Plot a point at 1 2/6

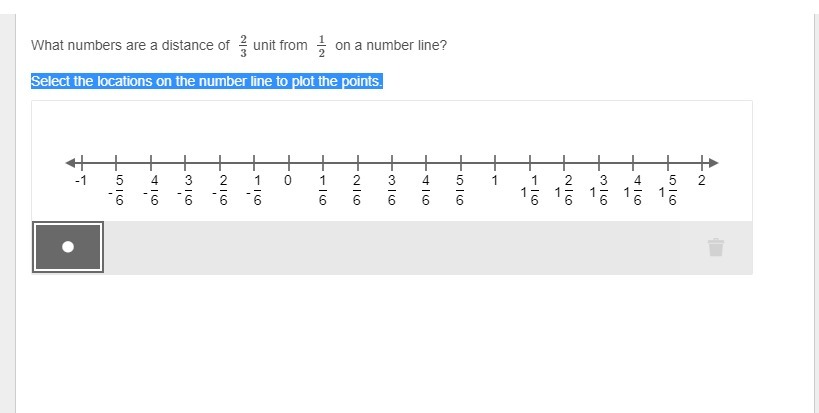point(564,163)
